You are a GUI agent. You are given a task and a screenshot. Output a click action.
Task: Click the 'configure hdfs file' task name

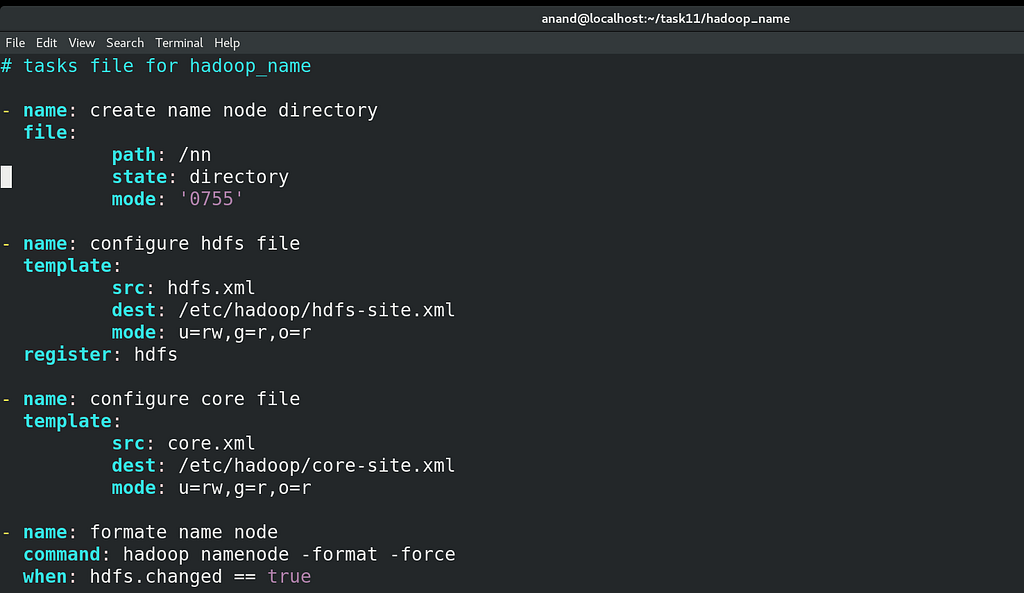tap(195, 244)
